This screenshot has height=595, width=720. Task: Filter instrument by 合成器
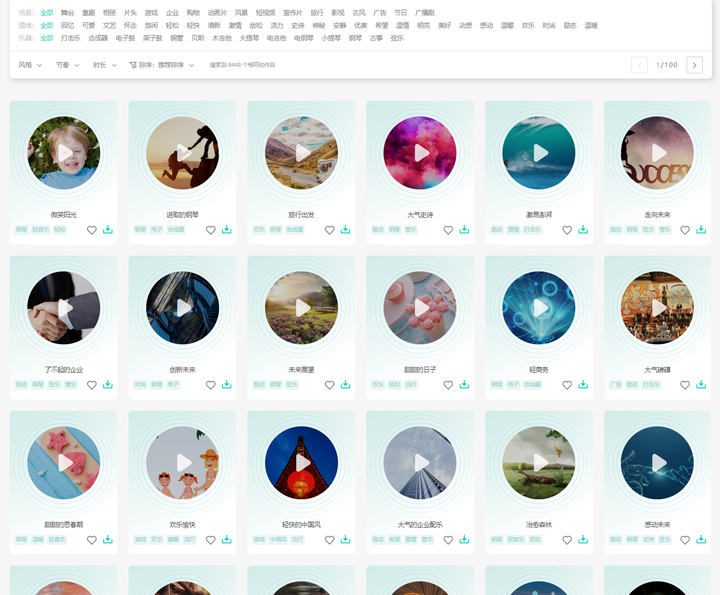(x=98, y=38)
